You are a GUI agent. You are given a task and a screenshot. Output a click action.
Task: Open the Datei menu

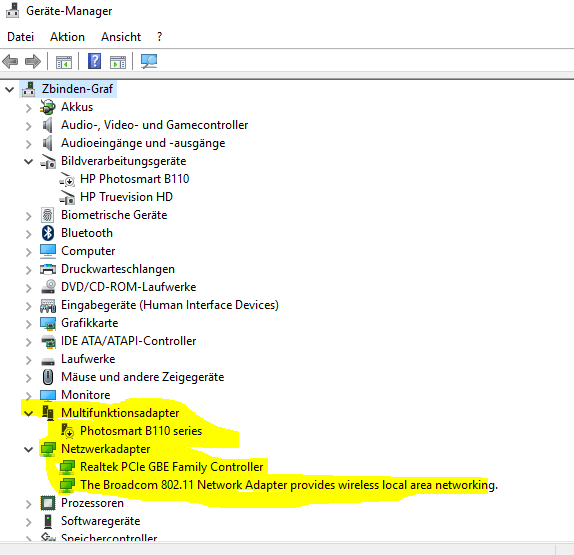pos(20,37)
